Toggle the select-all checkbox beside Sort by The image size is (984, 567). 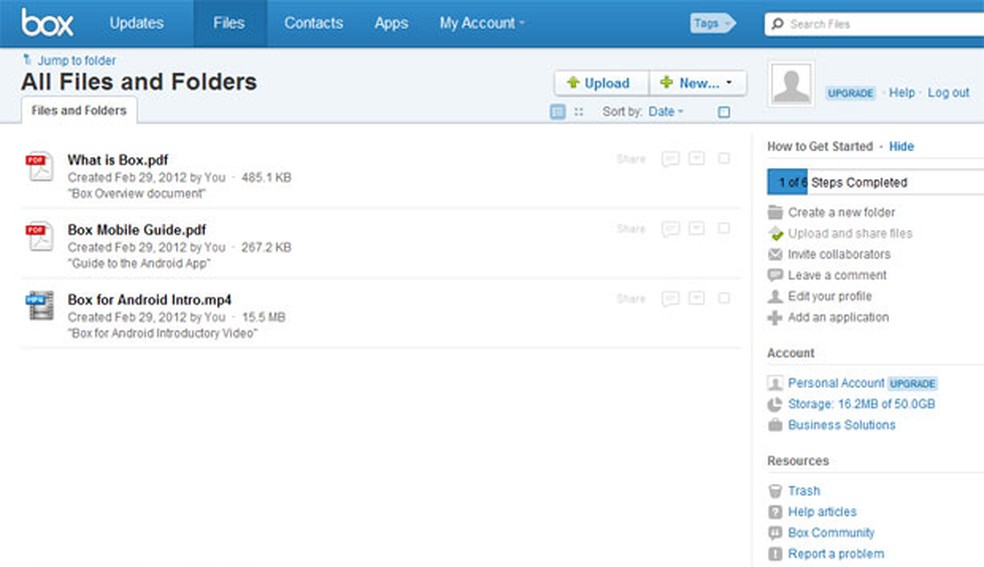pos(724,112)
